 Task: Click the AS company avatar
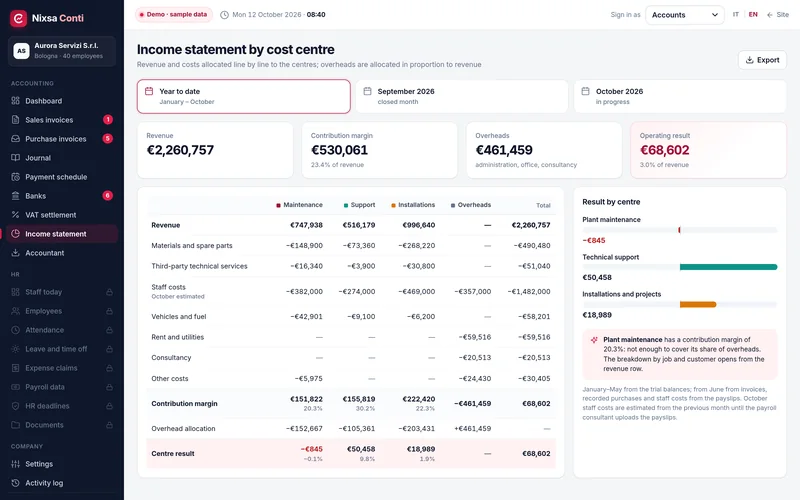tap(21, 51)
